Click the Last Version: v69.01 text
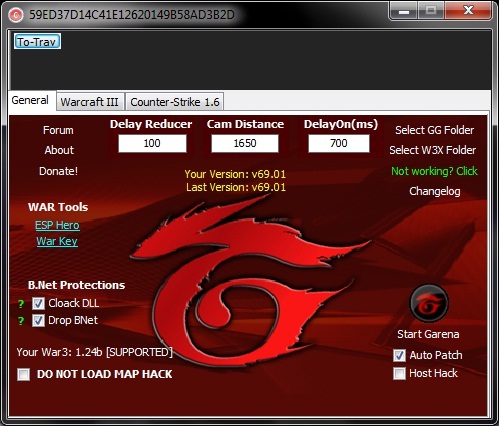 pyautogui.click(x=236, y=187)
